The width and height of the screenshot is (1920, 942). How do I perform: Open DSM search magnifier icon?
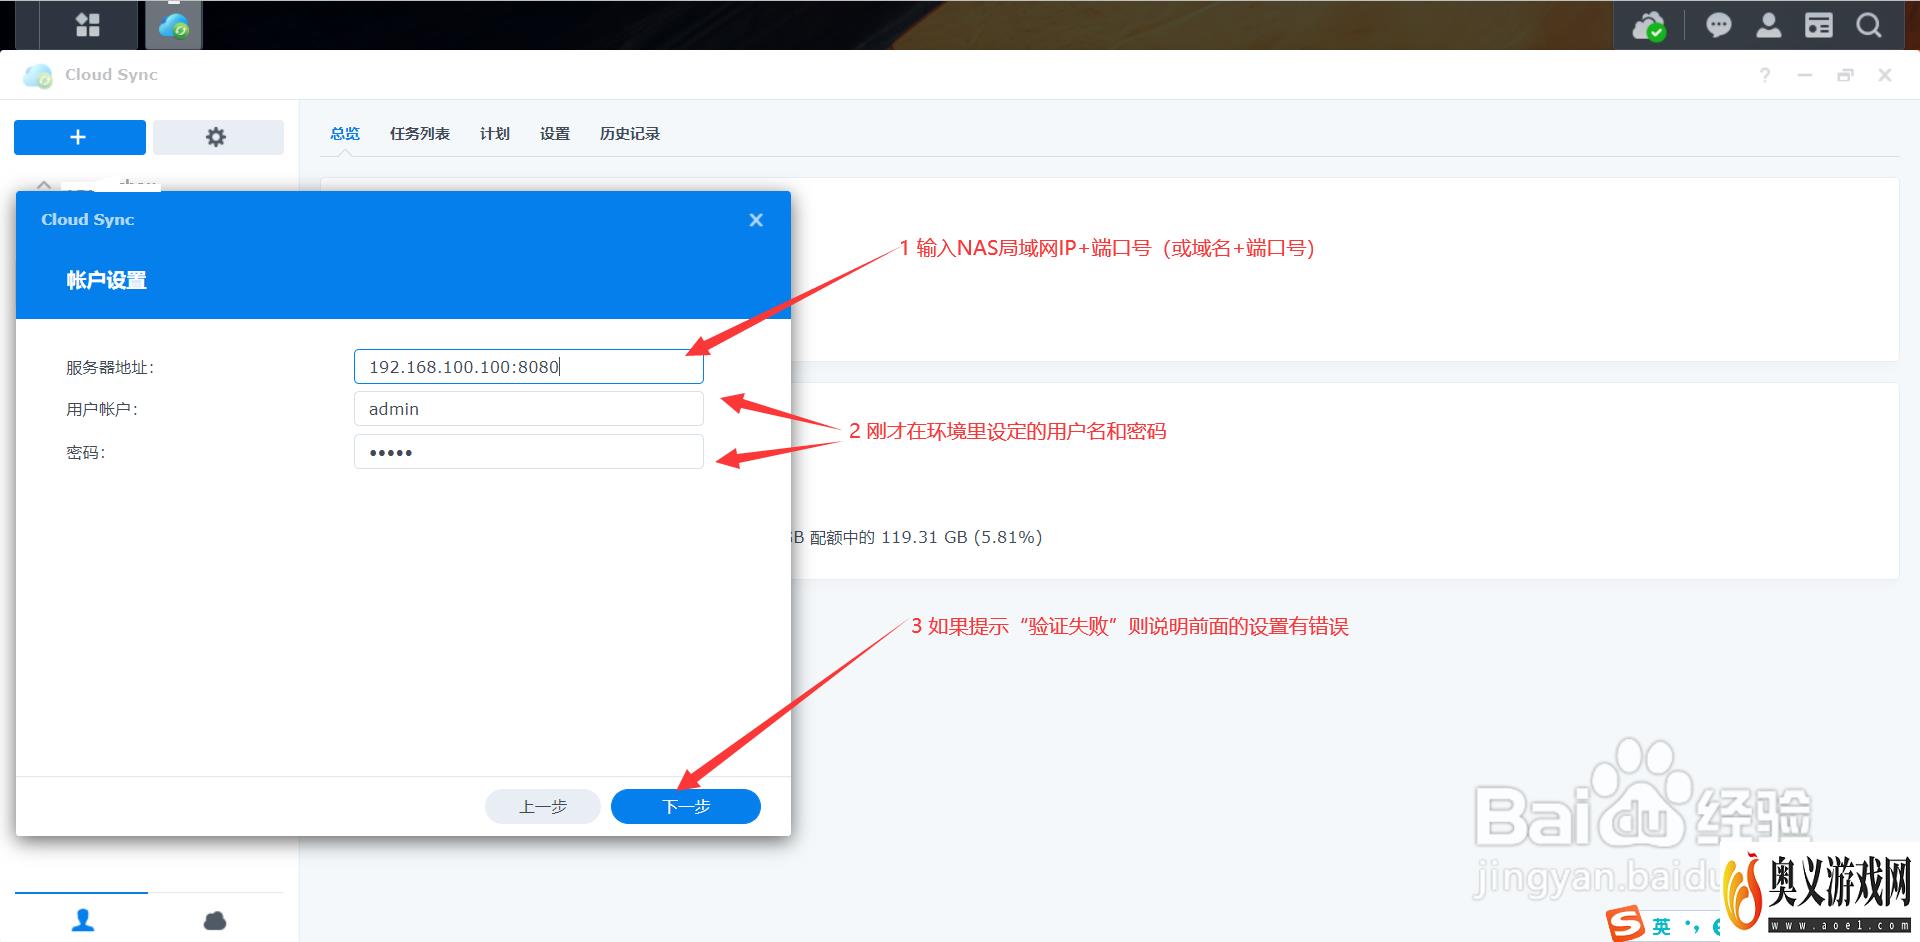tap(1868, 25)
